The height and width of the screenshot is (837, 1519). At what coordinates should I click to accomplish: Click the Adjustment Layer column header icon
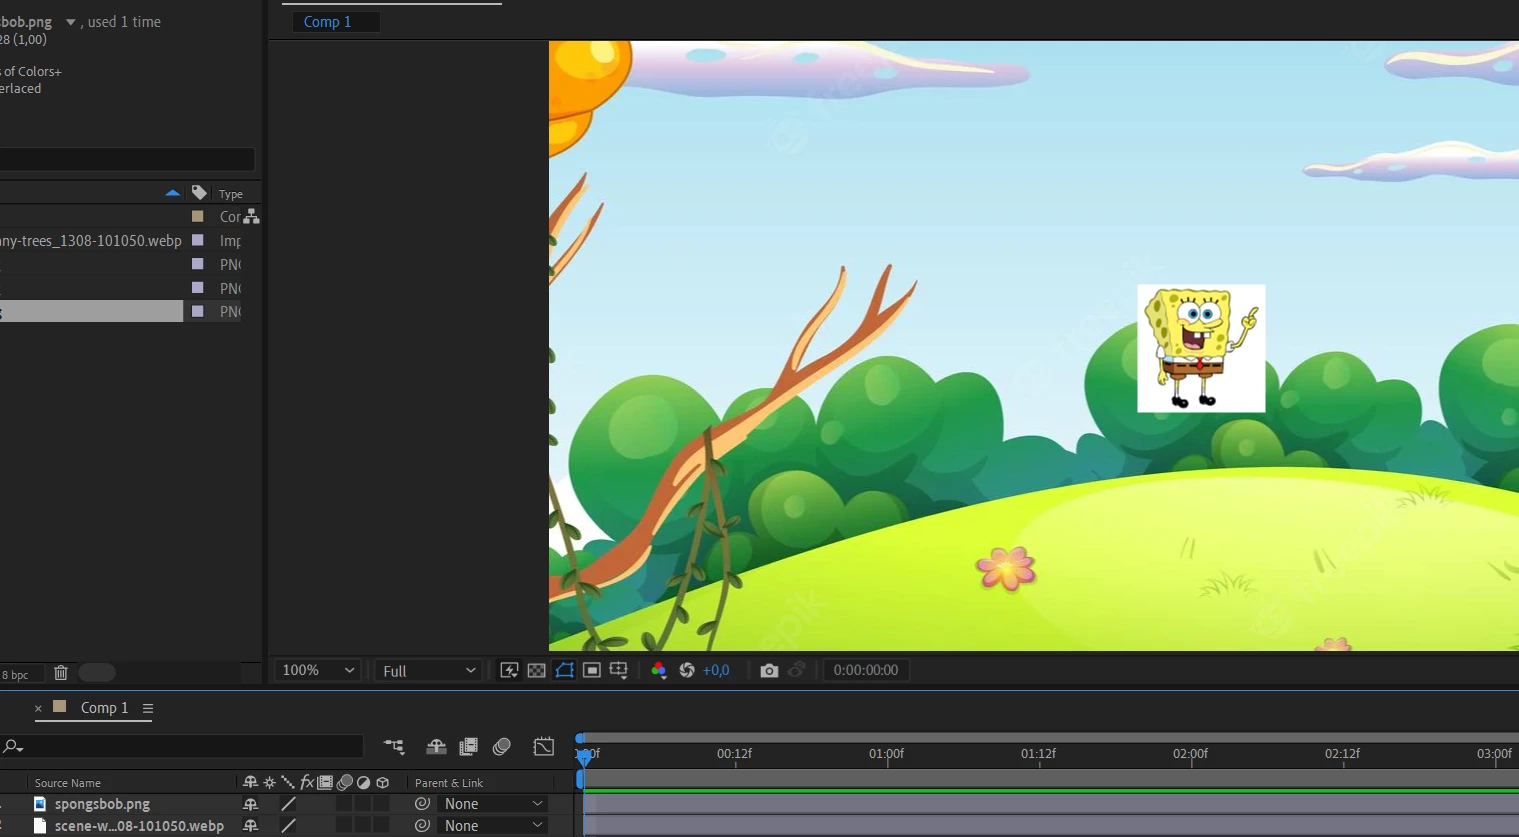click(x=364, y=783)
